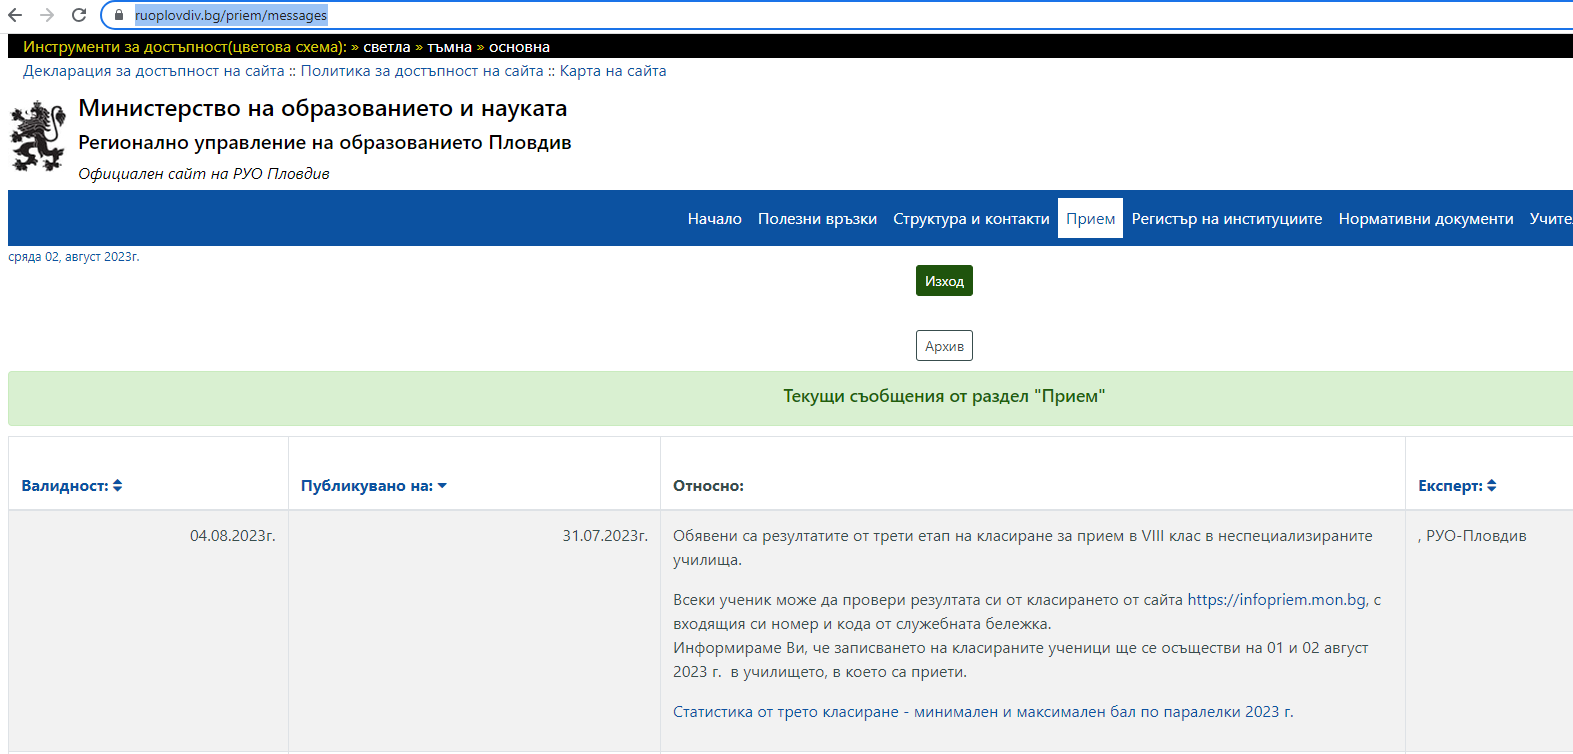Switch to основна color scheme
Screen dimensions: 1573x754
[519, 47]
